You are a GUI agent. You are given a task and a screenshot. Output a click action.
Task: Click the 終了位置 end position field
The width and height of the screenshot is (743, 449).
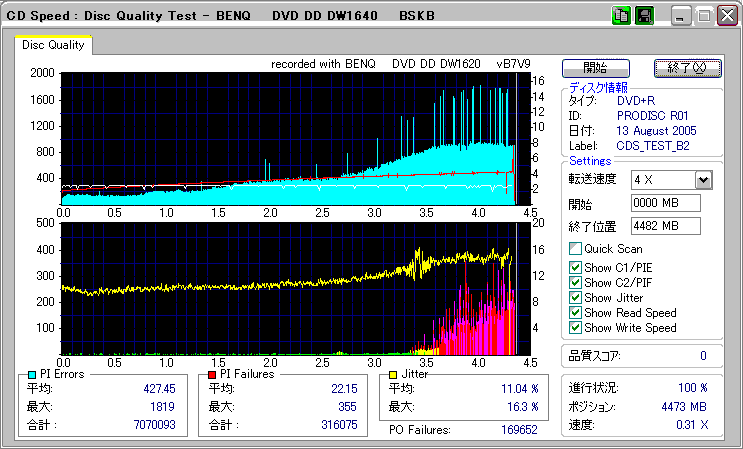[666, 226]
